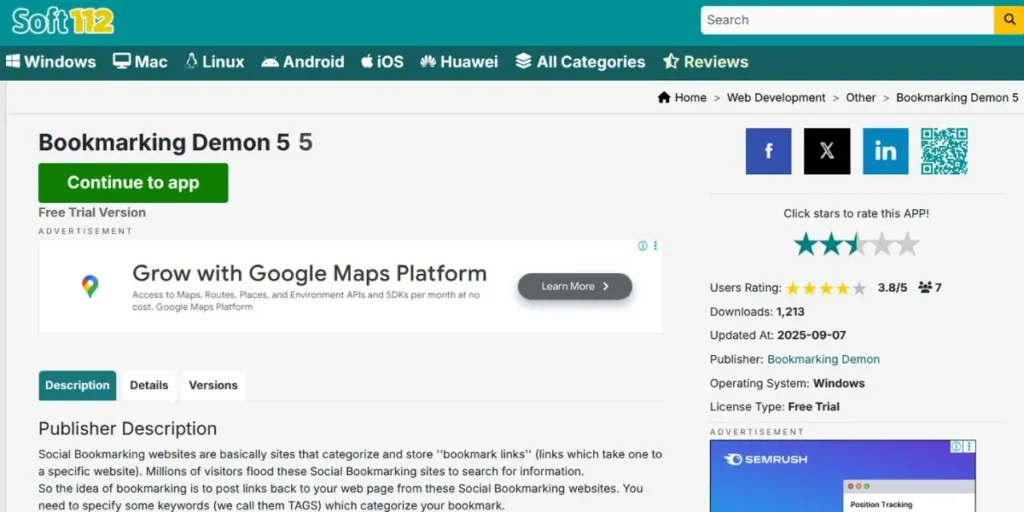This screenshot has width=1024, height=512.
Task: Open the Android category
Action: 302,62
